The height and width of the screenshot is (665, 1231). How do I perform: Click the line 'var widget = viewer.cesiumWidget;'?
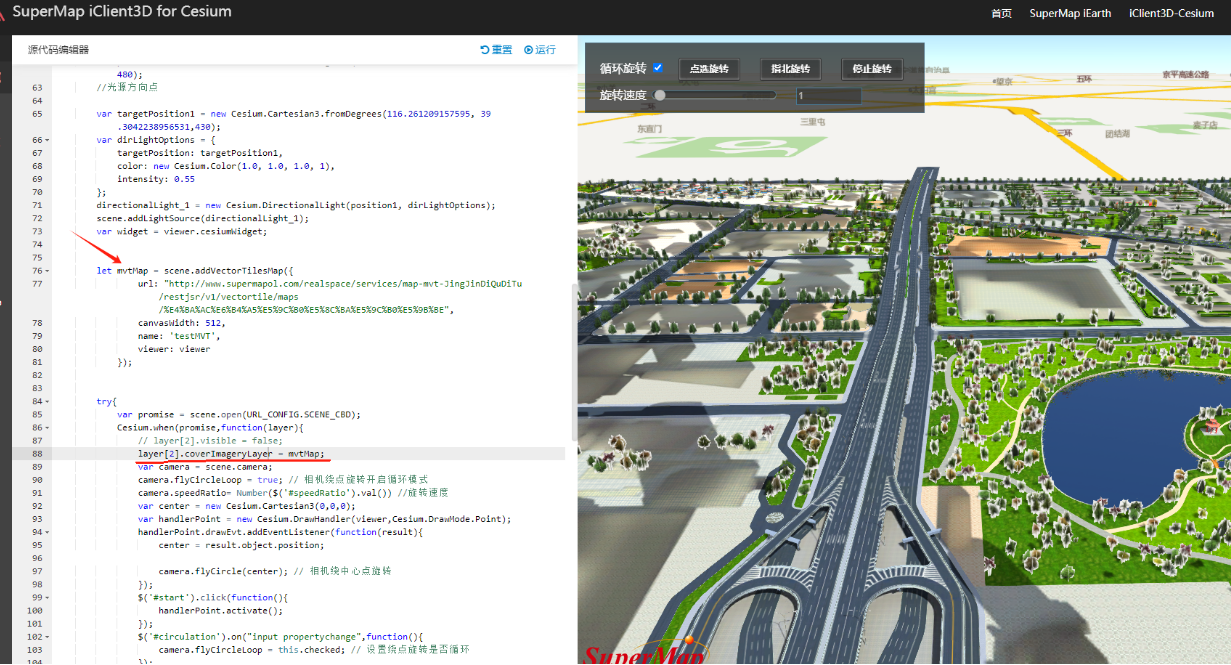click(x=182, y=231)
